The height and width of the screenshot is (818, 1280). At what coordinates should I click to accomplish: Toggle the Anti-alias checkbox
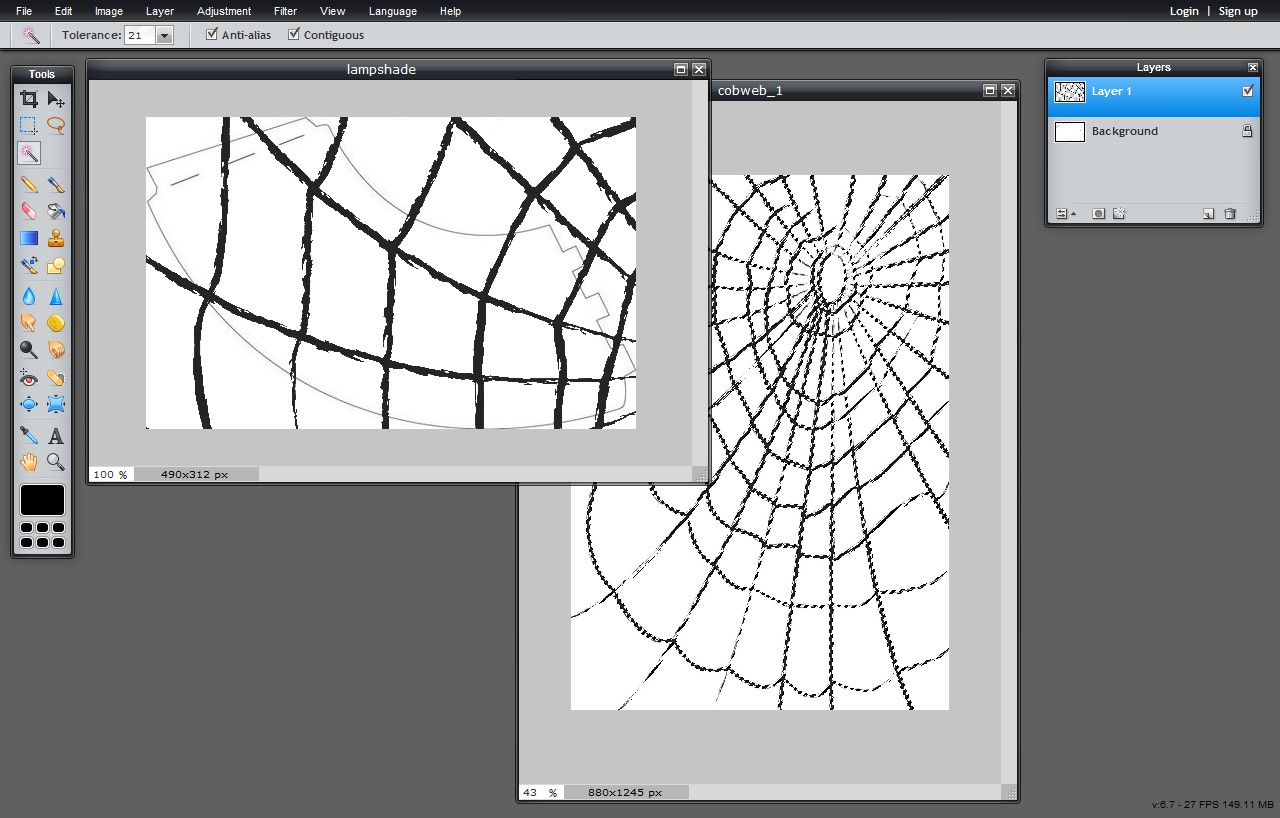coord(211,34)
